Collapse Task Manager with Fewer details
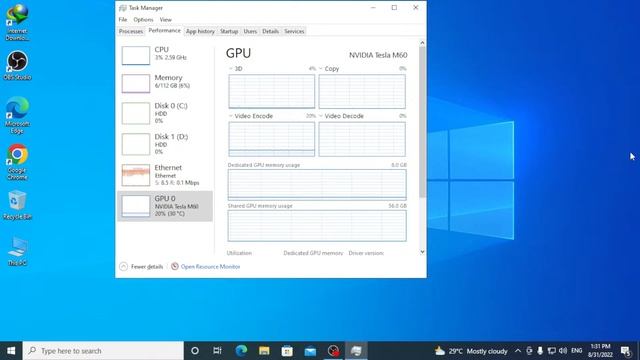The image size is (640, 360). (x=141, y=267)
